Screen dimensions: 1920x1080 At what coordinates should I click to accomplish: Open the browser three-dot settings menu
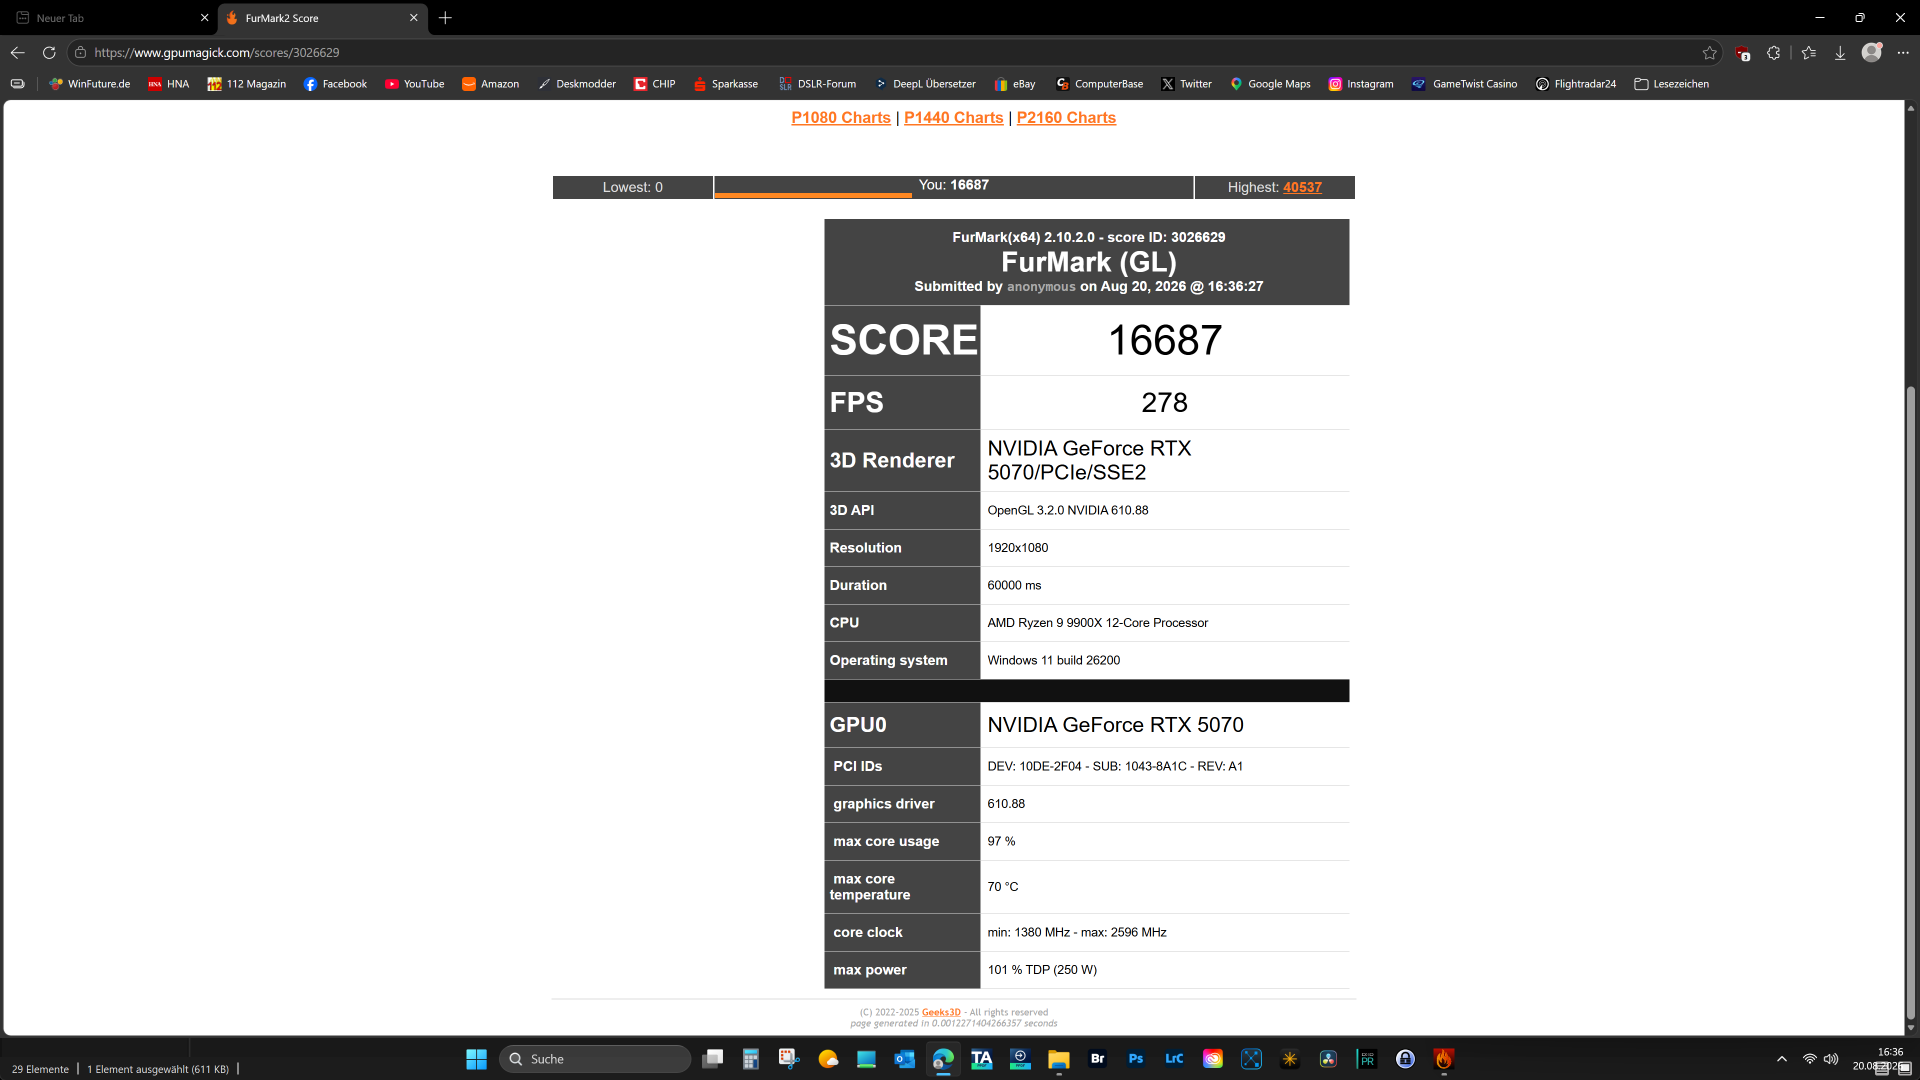[x=1903, y=53]
